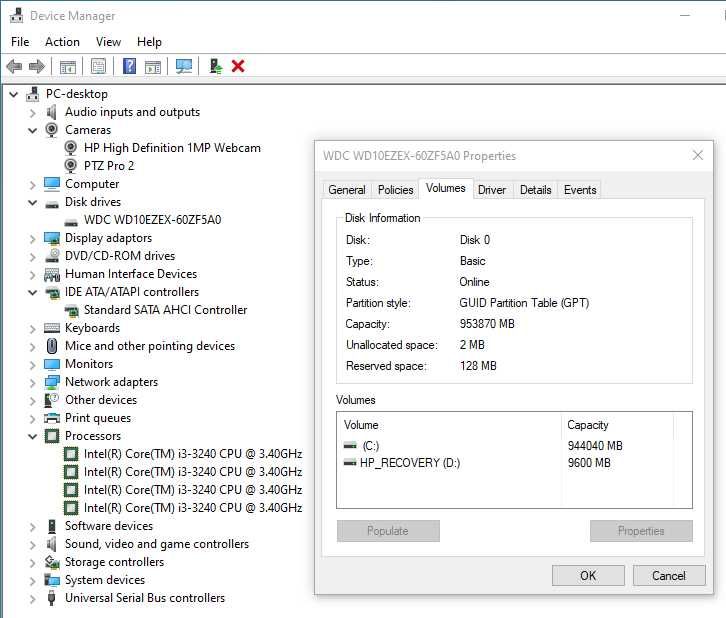Screen dimensions: 726x618
Task: Expand the Monitors category
Action: tap(32, 365)
